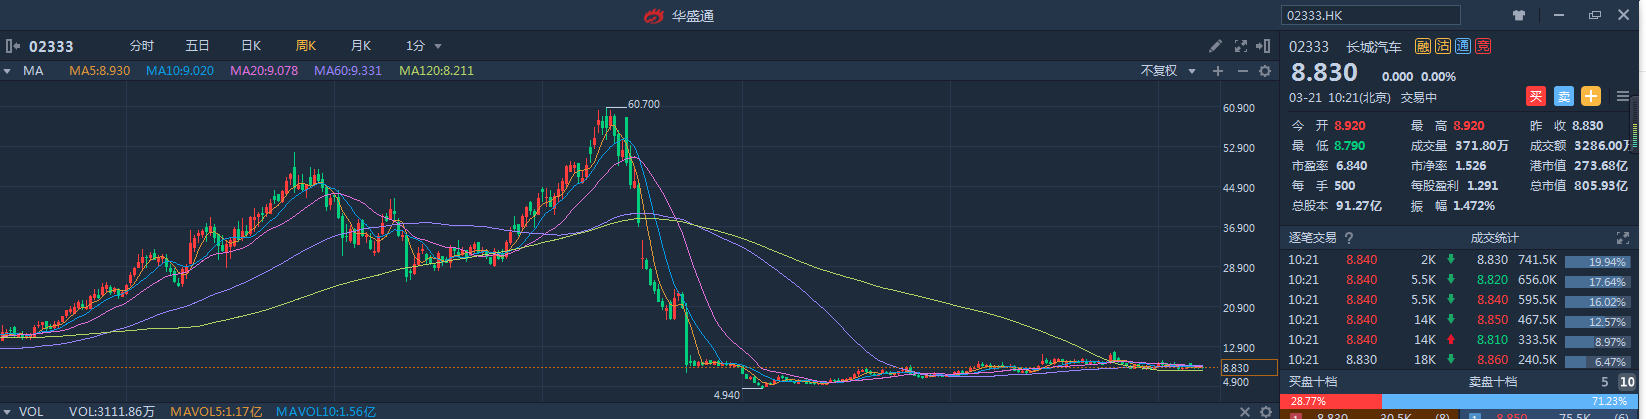Click the 长城汽车 stock name
This screenshot has height=419, width=1646.
[1374, 47]
